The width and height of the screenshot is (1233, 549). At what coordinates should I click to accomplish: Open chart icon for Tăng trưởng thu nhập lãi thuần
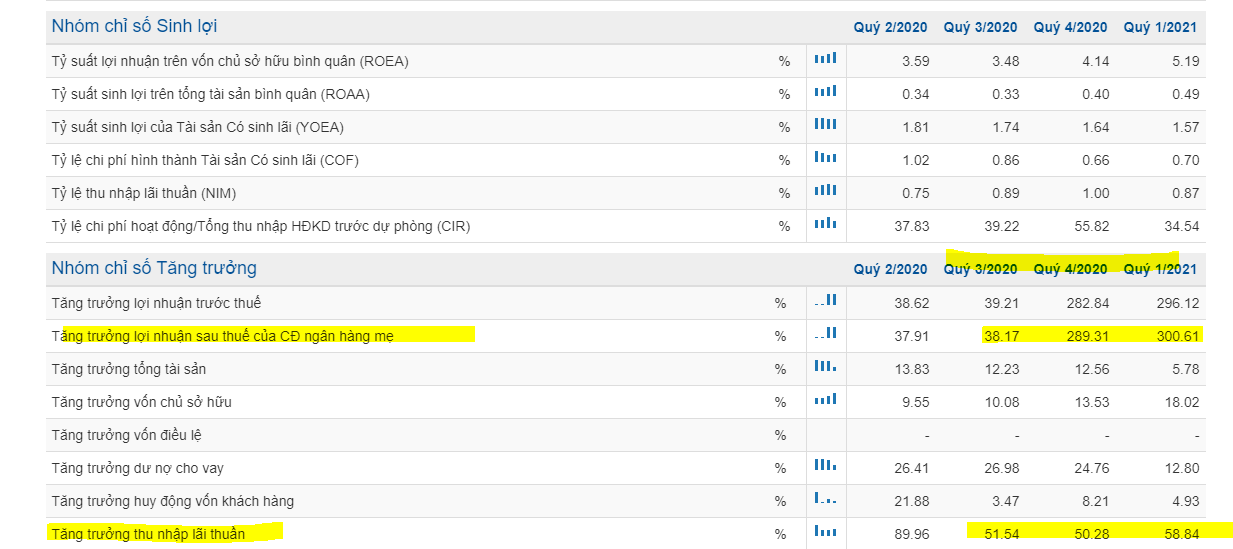click(x=825, y=533)
